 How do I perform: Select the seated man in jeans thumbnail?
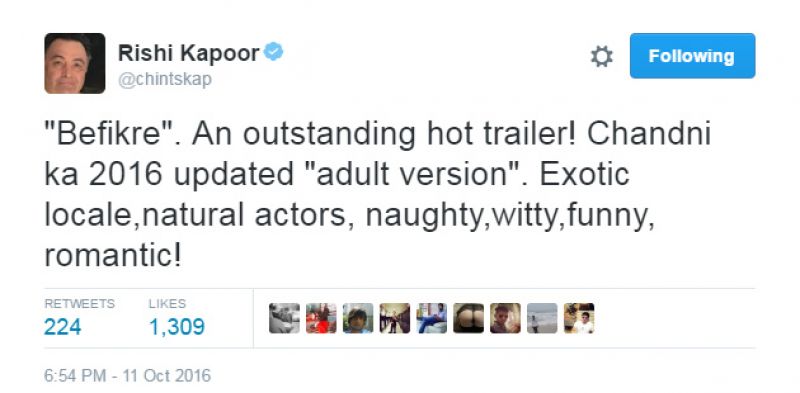pos(432,318)
